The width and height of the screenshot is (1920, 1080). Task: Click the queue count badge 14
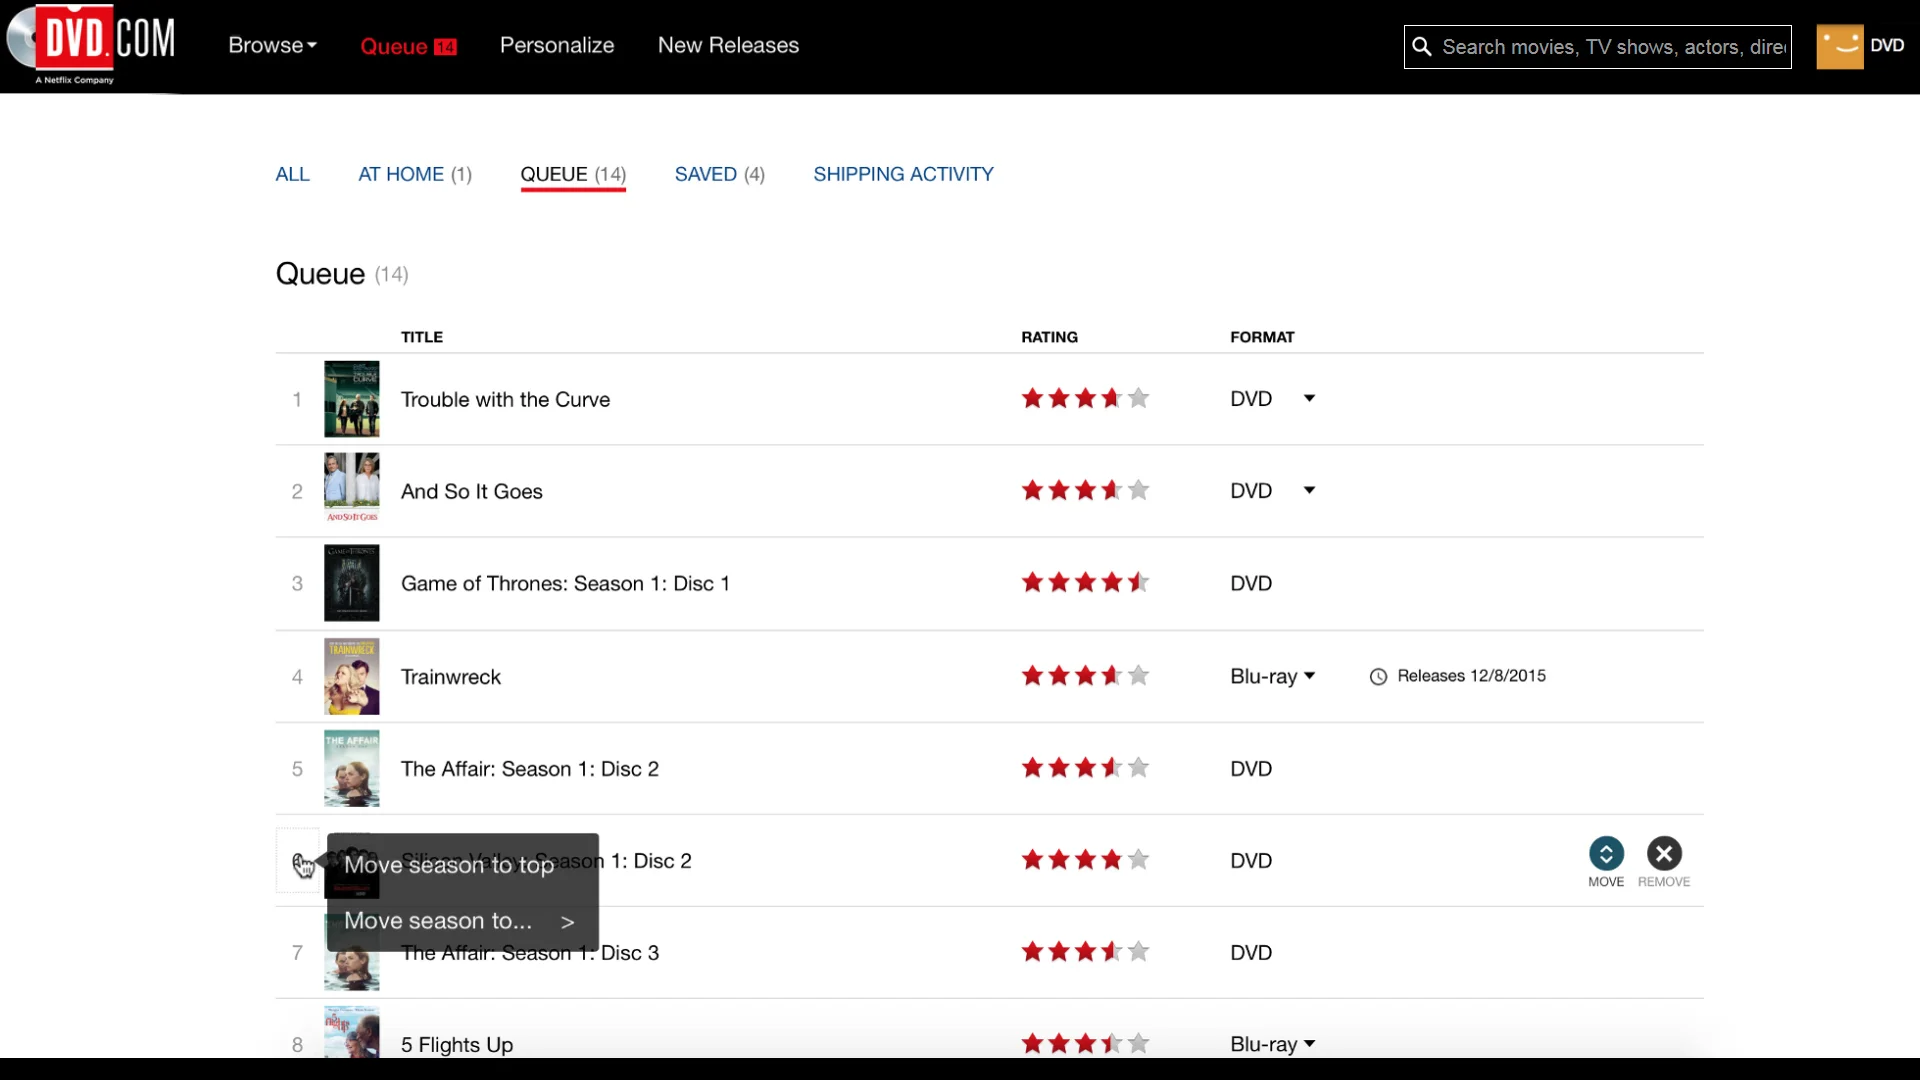(x=446, y=47)
